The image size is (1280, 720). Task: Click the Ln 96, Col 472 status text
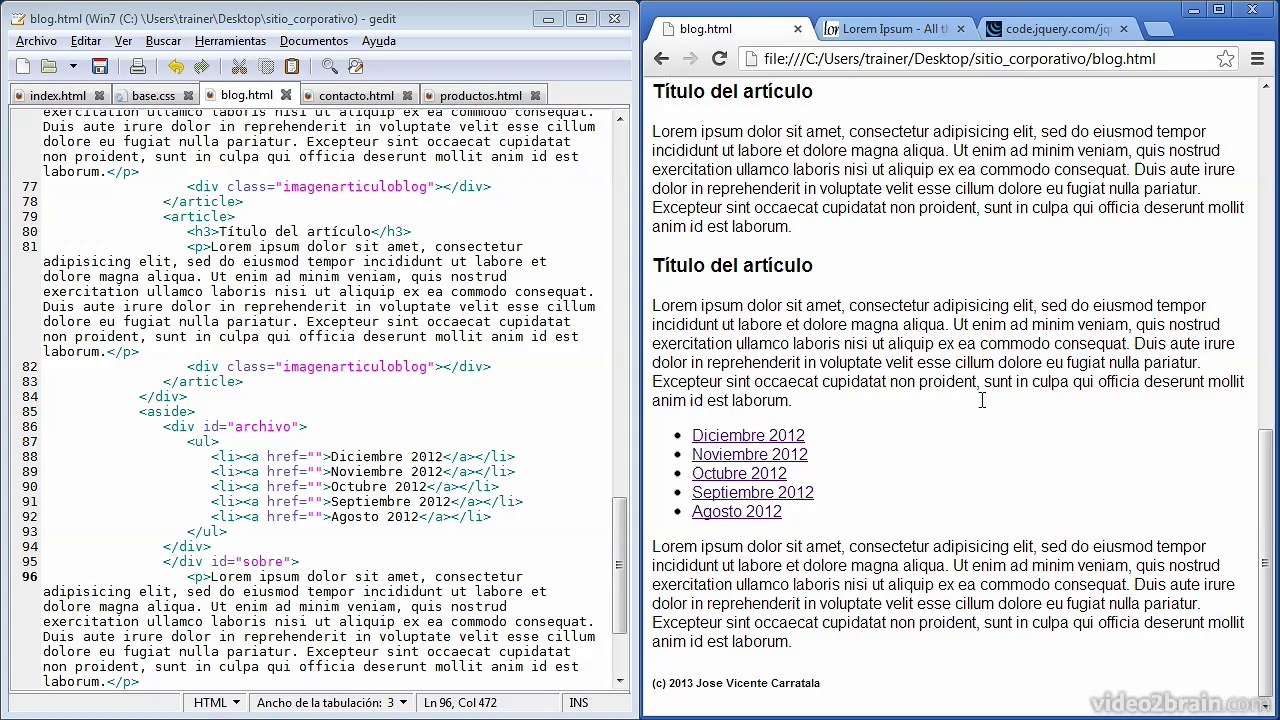pos(460,703)
